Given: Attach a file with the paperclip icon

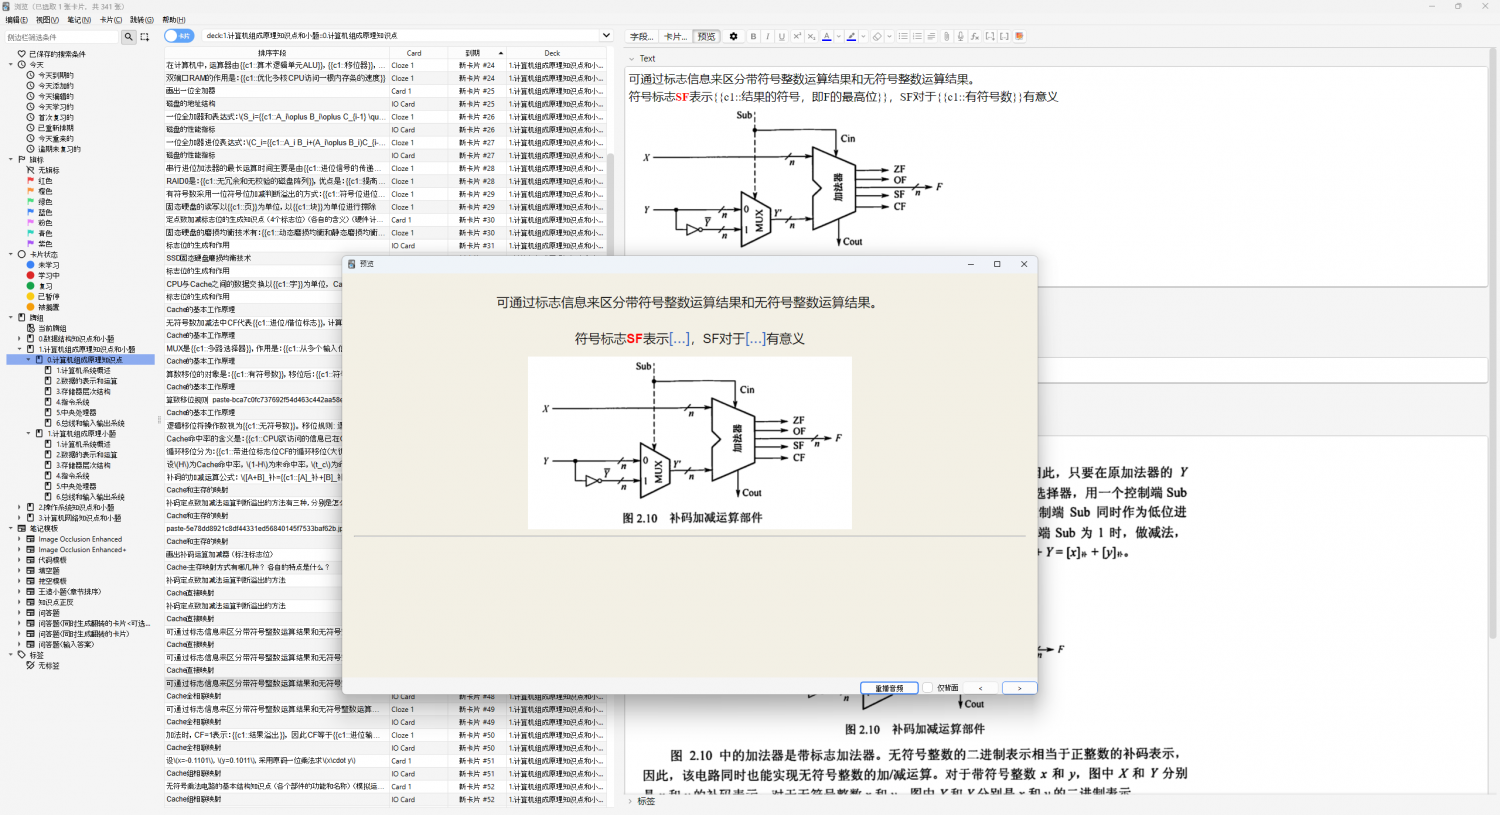Looking at the screenshot, I should point(946,37).
